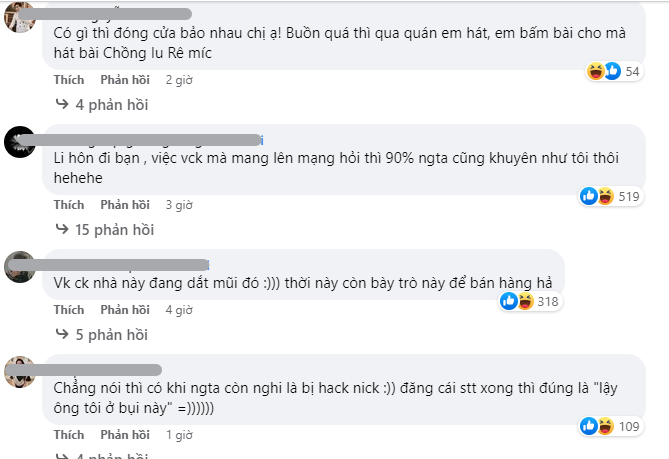Open the avatar of the 'Chồng lu Rê míc' commenter
669x459 pixels.
pyautogui.click(x=19, y=17)
